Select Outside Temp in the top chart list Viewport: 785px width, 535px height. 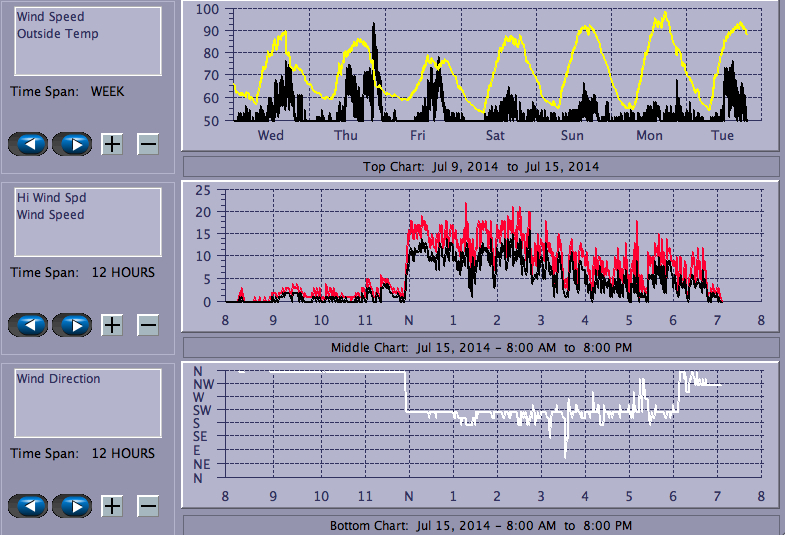pos(57,34)
